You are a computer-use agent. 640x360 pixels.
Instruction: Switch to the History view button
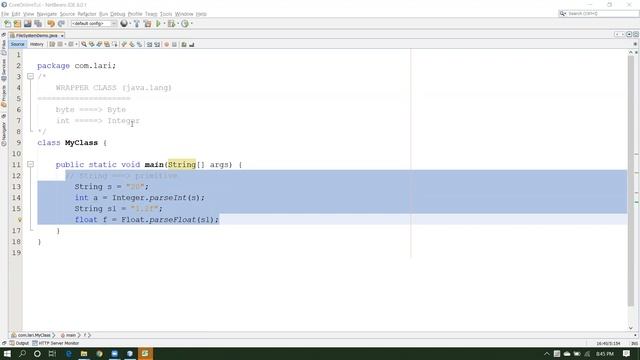tap(37, 44)
